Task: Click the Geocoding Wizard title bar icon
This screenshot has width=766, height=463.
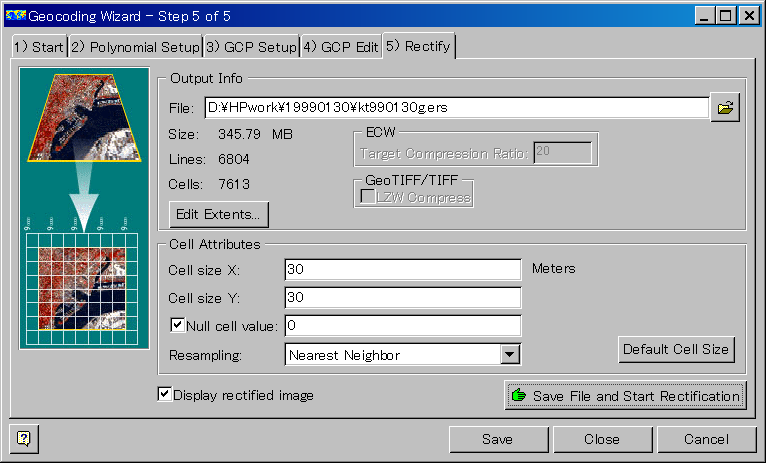Action: click(16, 16)
